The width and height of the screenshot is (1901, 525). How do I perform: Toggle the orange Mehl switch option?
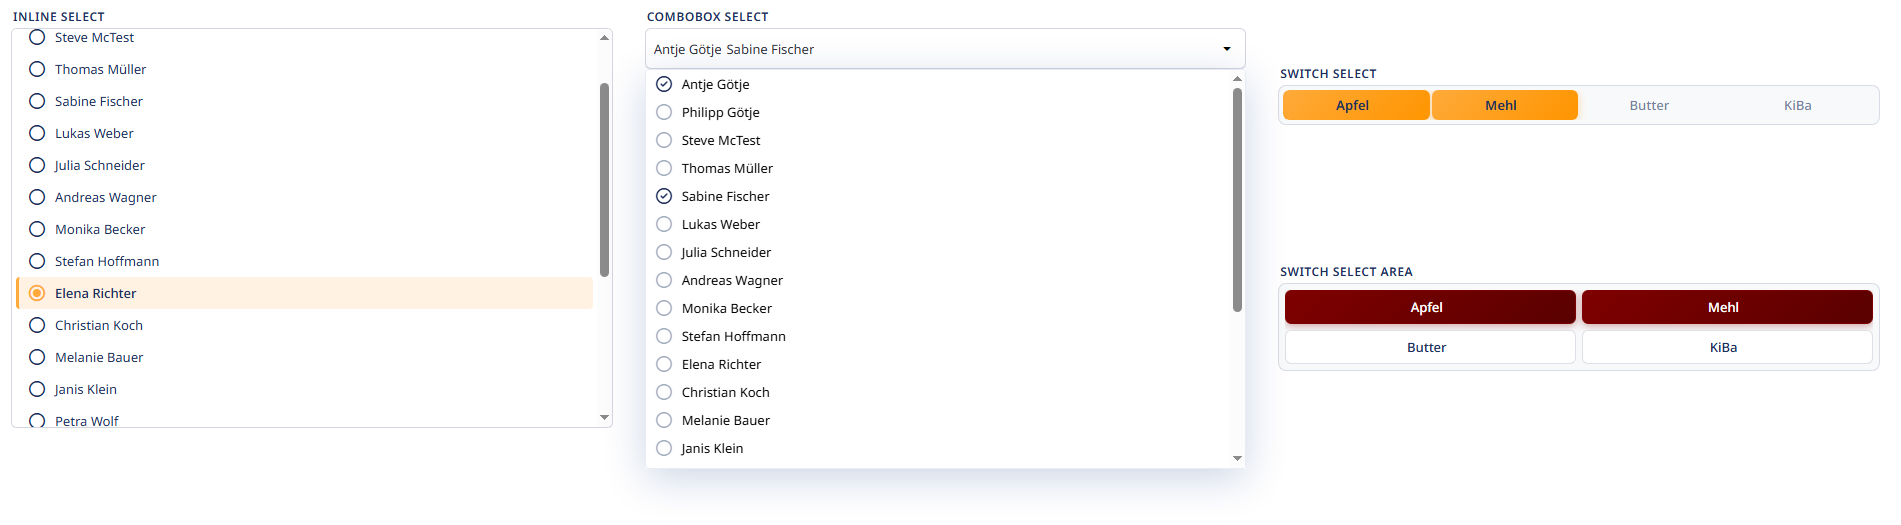tap(1503, 105)
